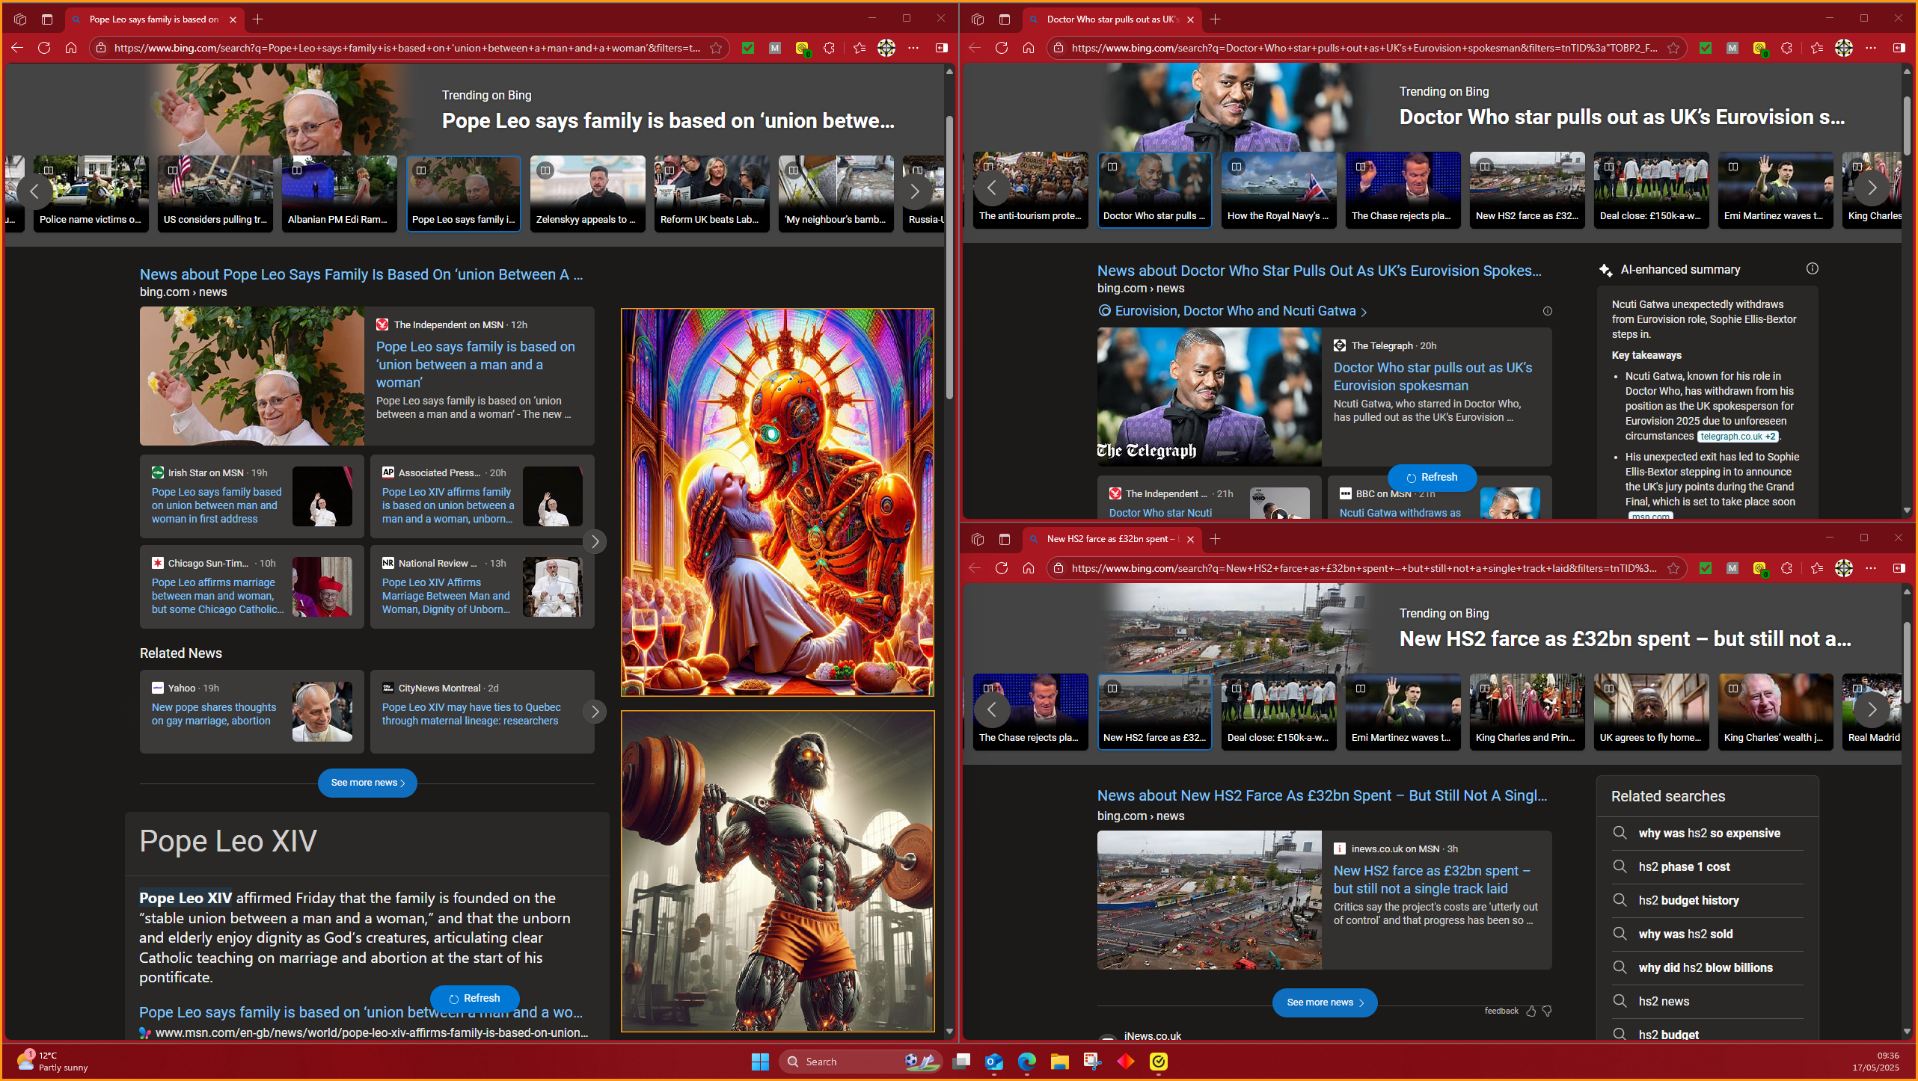The image size is (1918, 1081).
Task: Expand Eurovision, Doctor Who and Ncuti Gatwa topic
Action: [x=1232, y=311]
